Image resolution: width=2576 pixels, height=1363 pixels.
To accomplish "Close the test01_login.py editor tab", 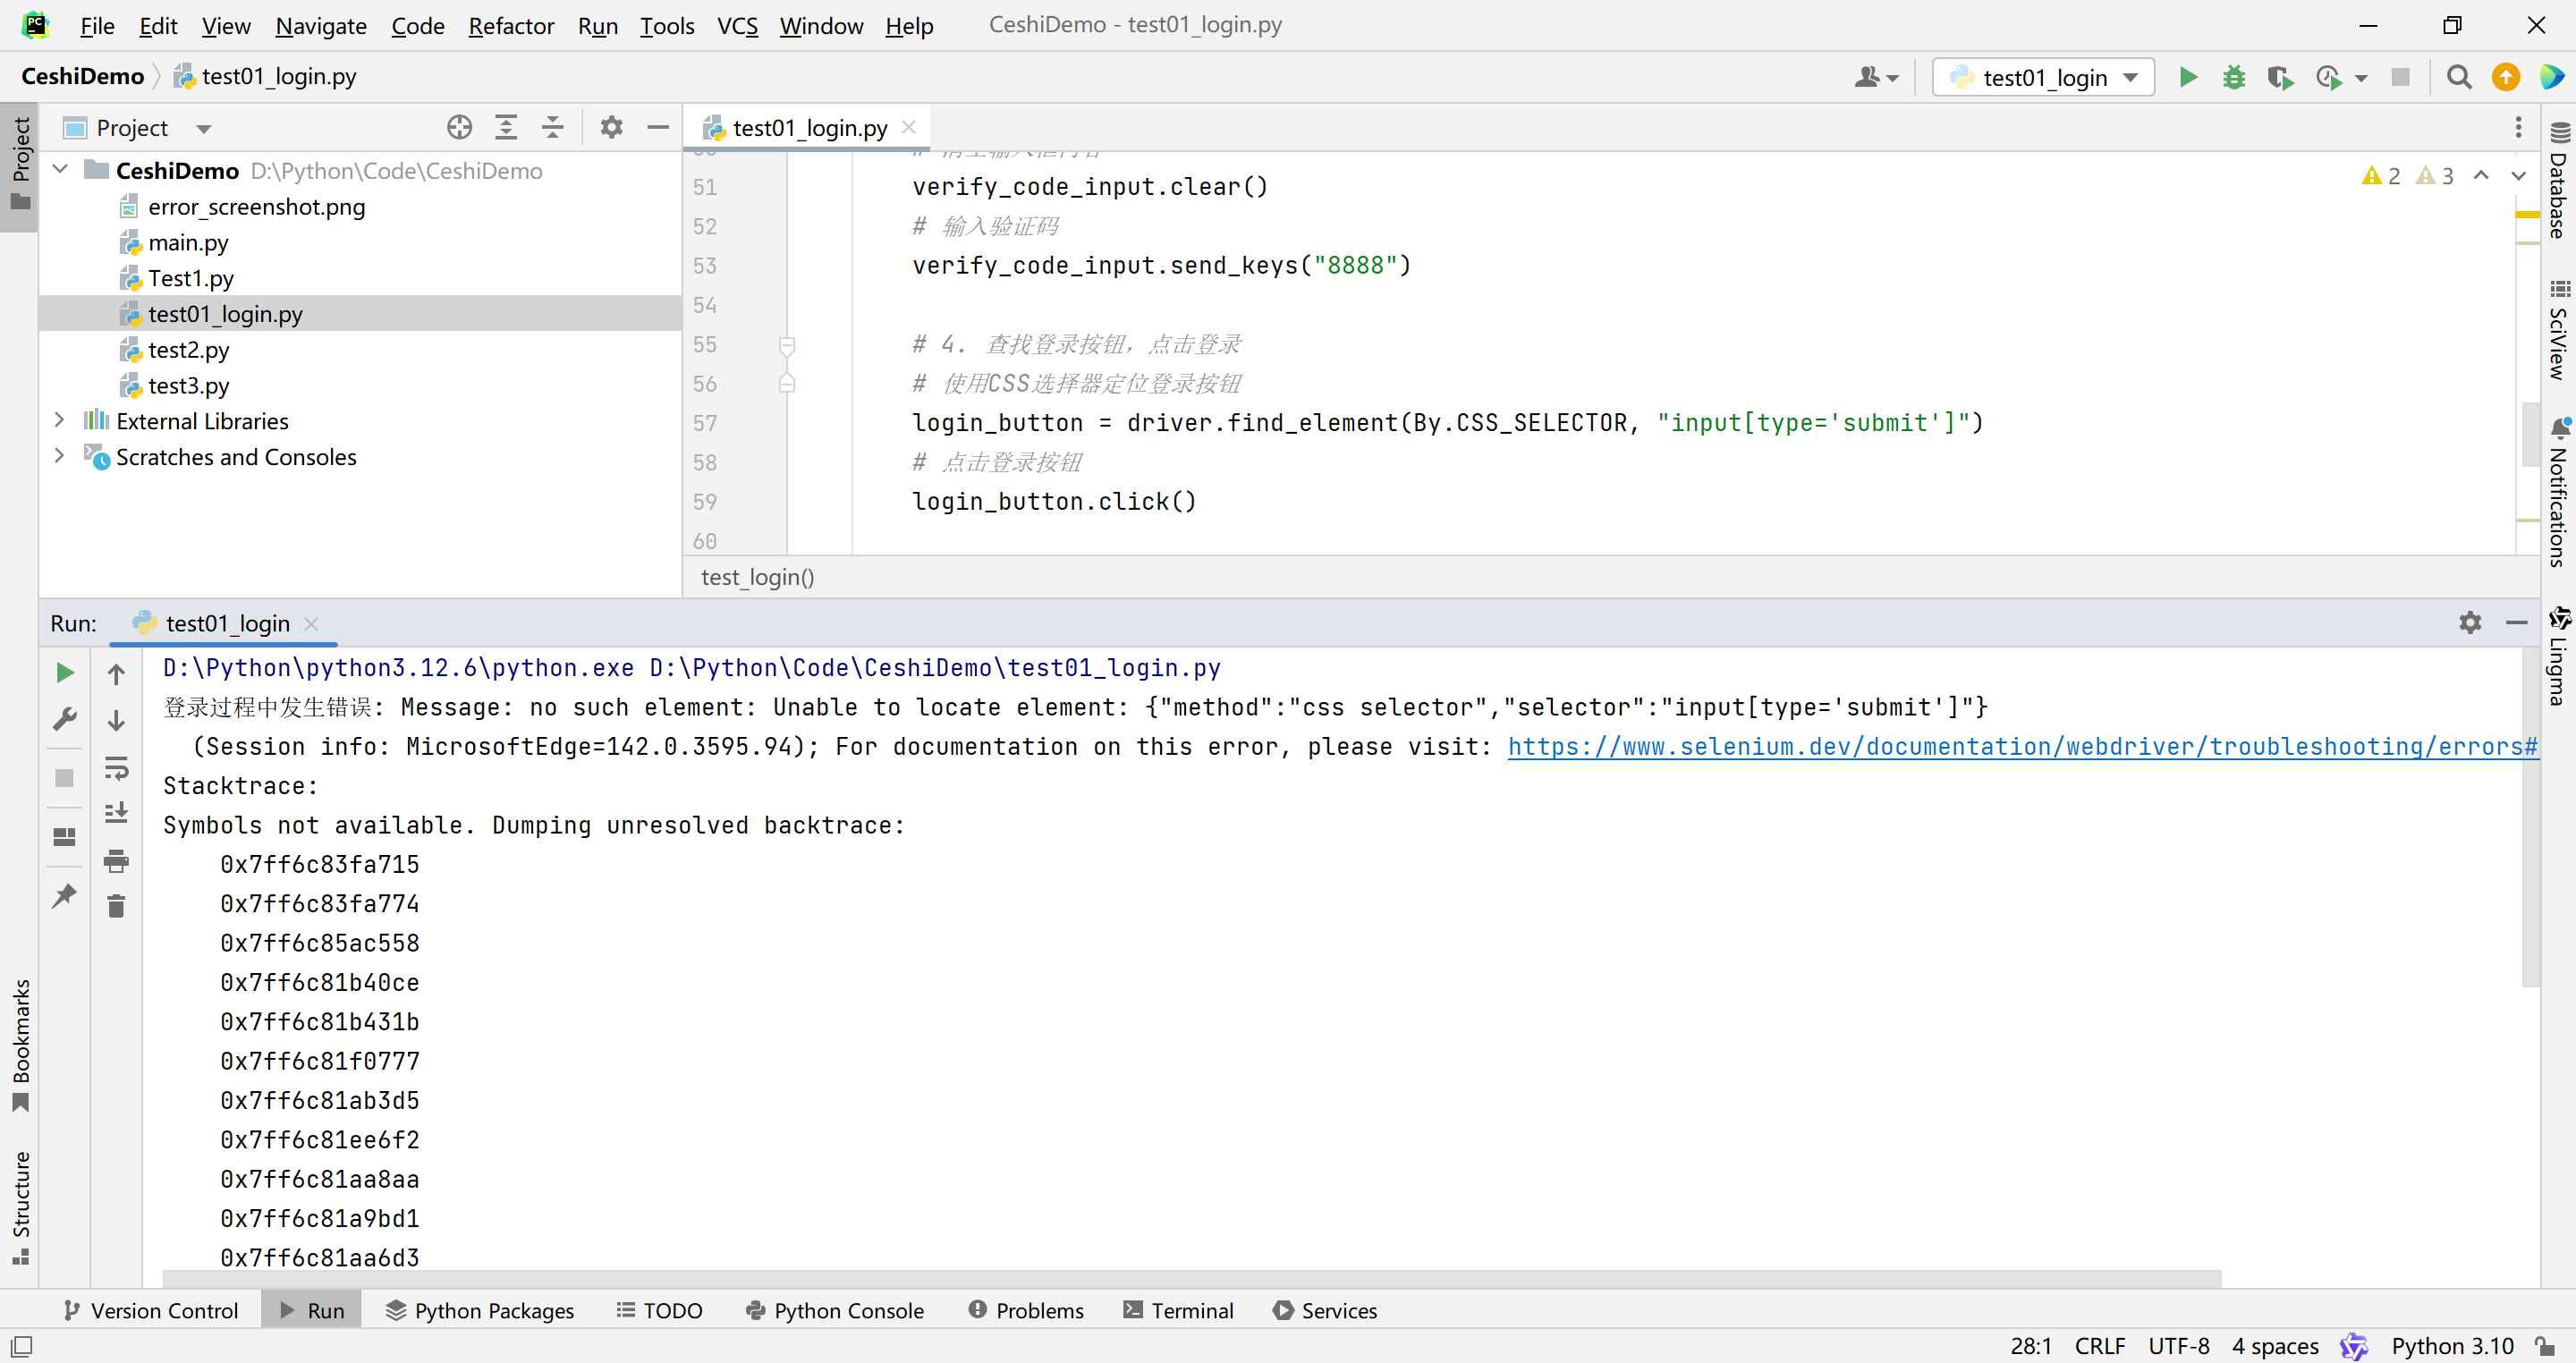I will pos(908,127).
